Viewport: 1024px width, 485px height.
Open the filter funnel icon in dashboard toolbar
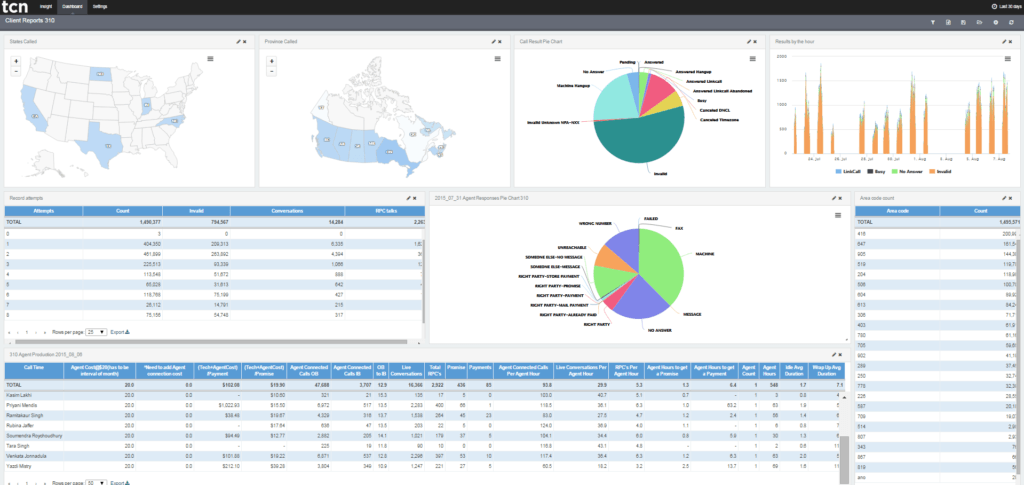point(933,22)
